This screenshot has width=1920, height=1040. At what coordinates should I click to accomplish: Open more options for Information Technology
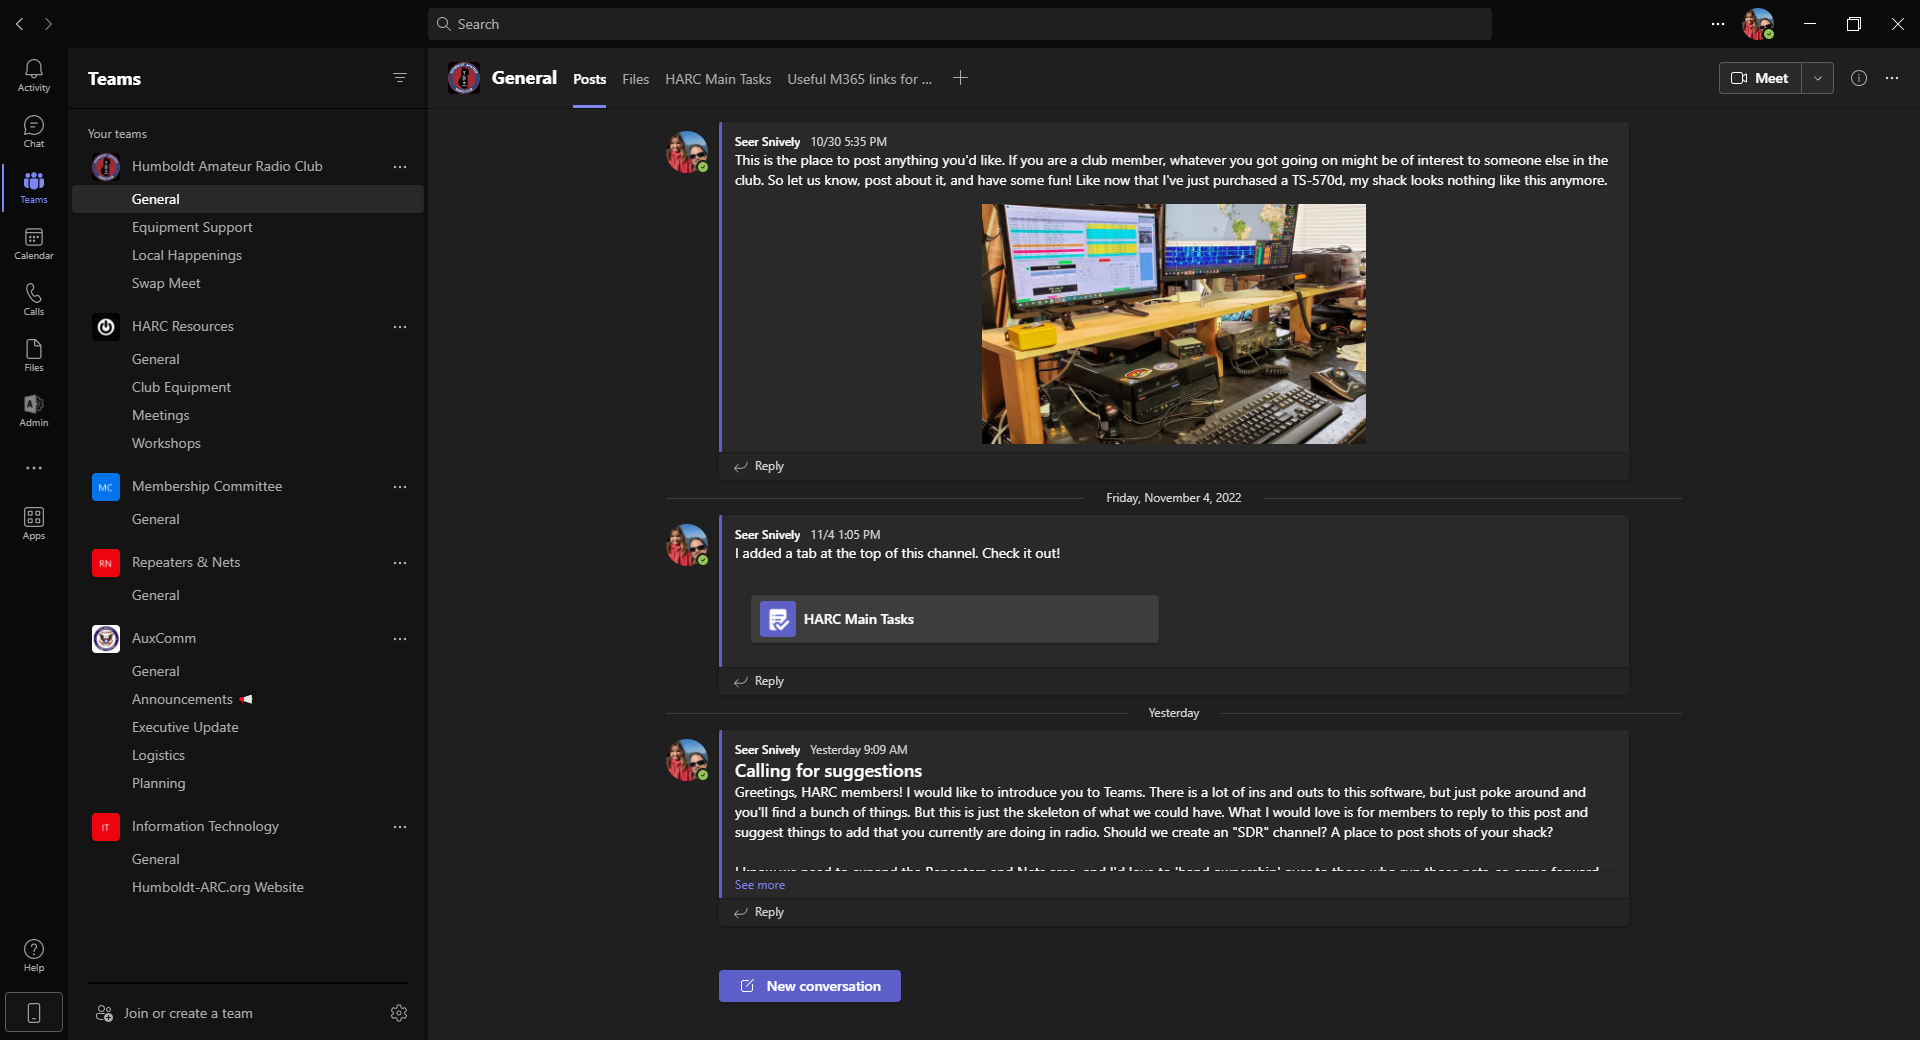point(400,827)
